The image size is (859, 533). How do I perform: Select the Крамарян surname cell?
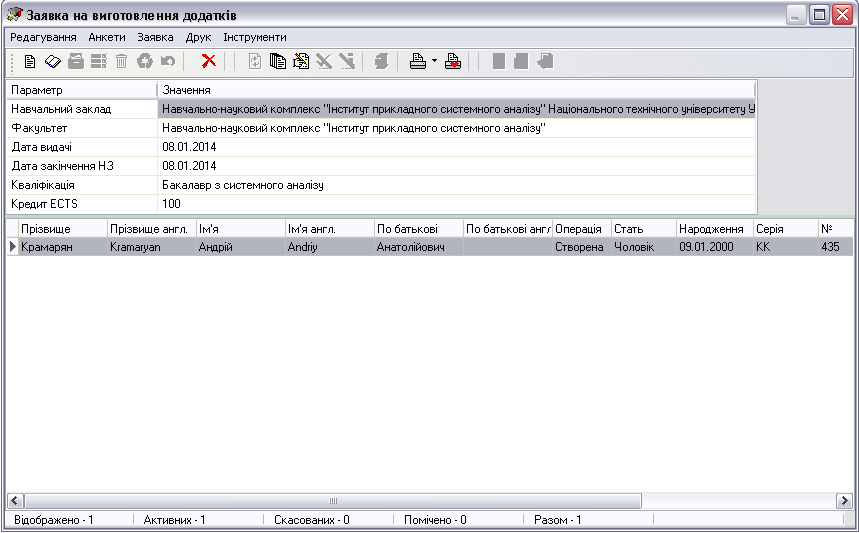pyautogui.click(x=62, y=247)
